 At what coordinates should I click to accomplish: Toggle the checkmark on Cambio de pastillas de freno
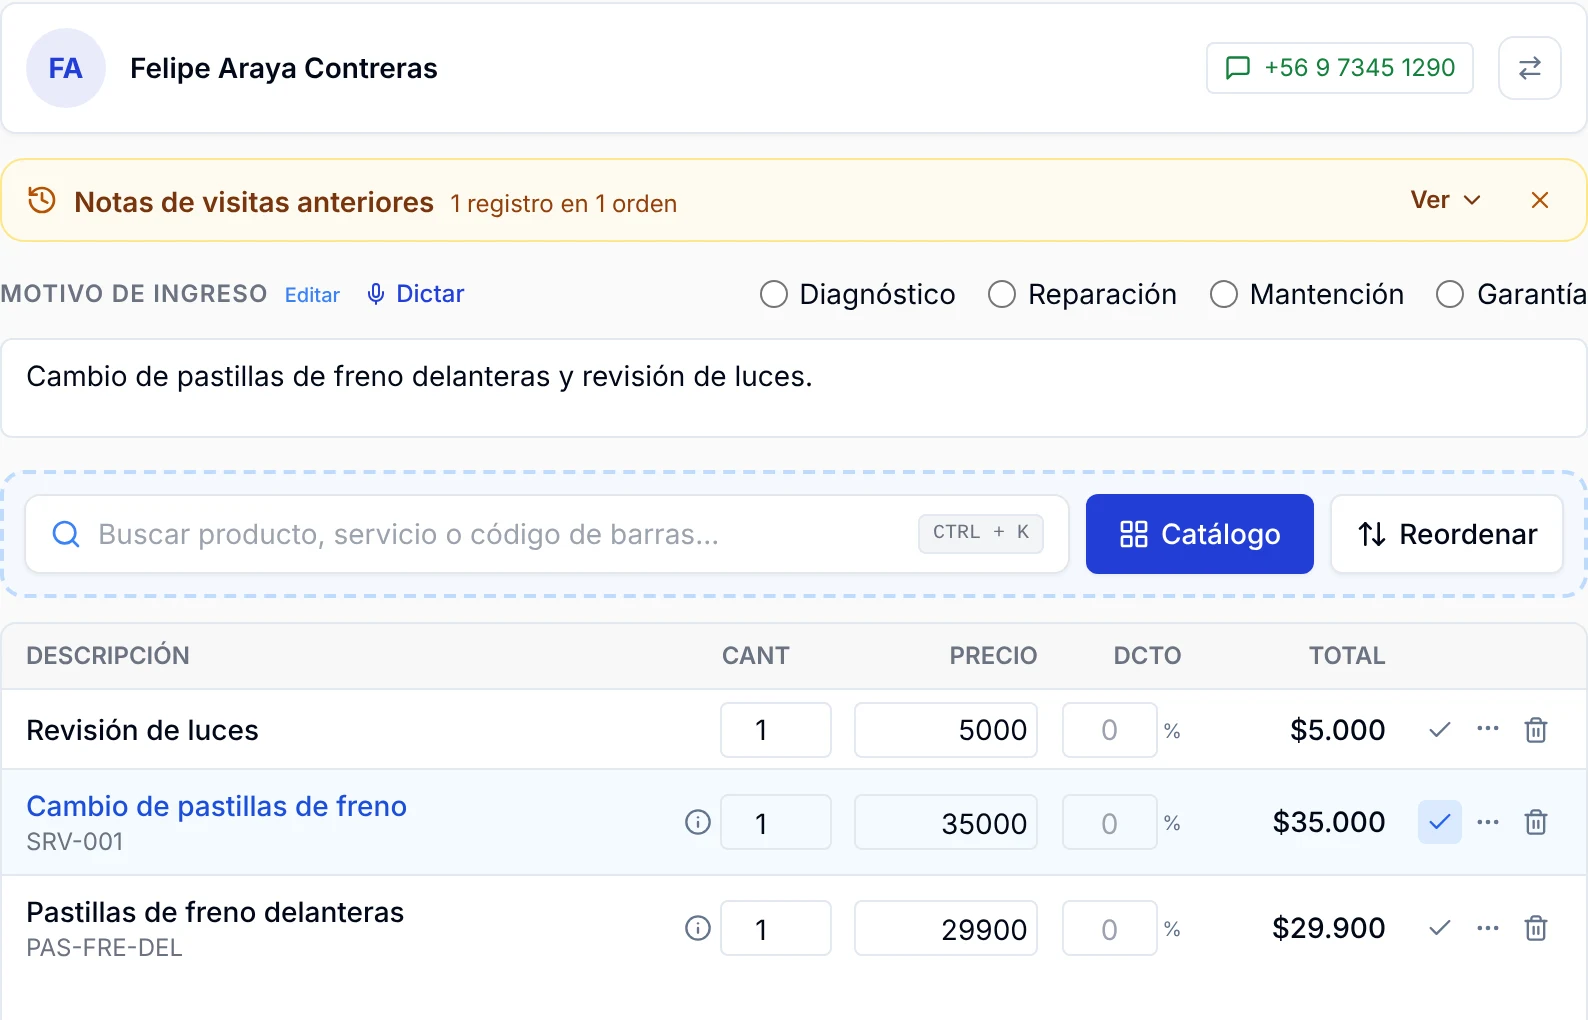tap(1440, 822)
